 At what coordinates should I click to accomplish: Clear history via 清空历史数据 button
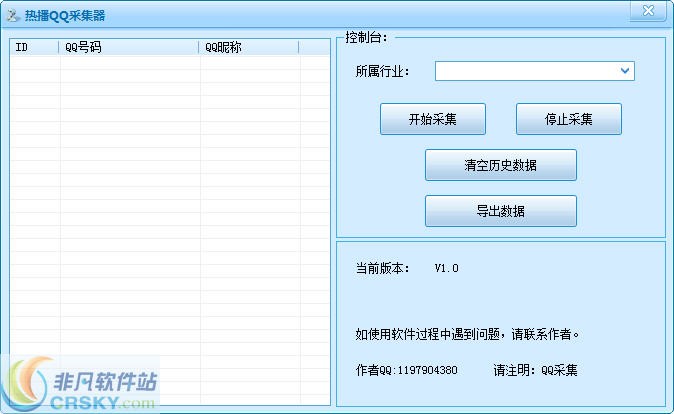click(501, 165)
